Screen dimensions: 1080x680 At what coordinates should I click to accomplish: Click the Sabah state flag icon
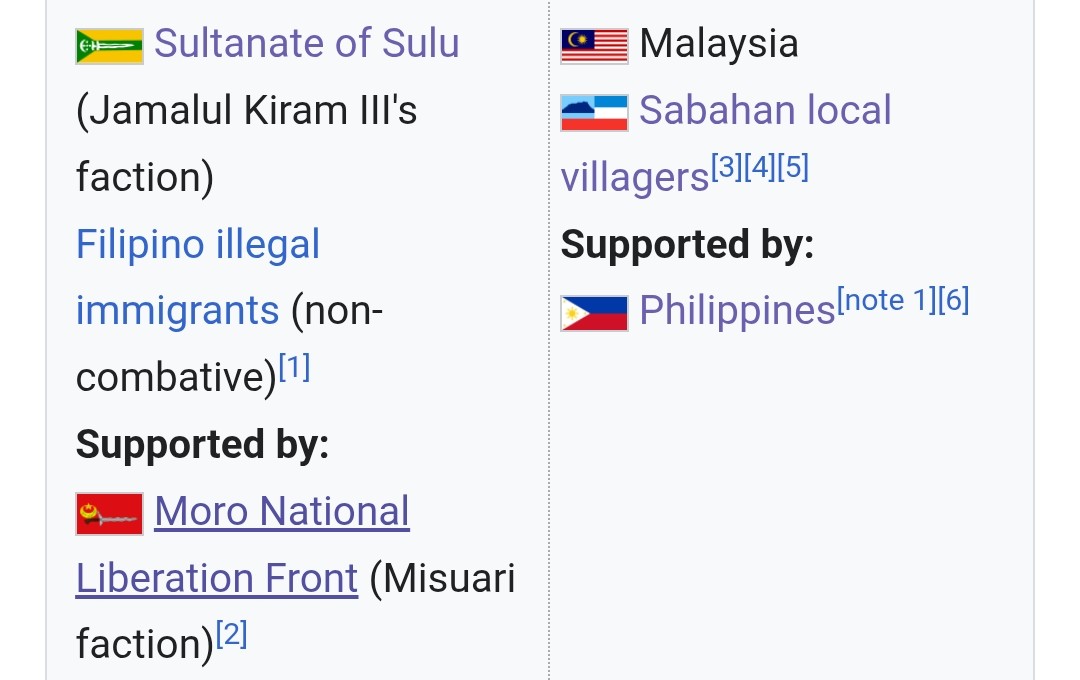(x=594, y=113)
